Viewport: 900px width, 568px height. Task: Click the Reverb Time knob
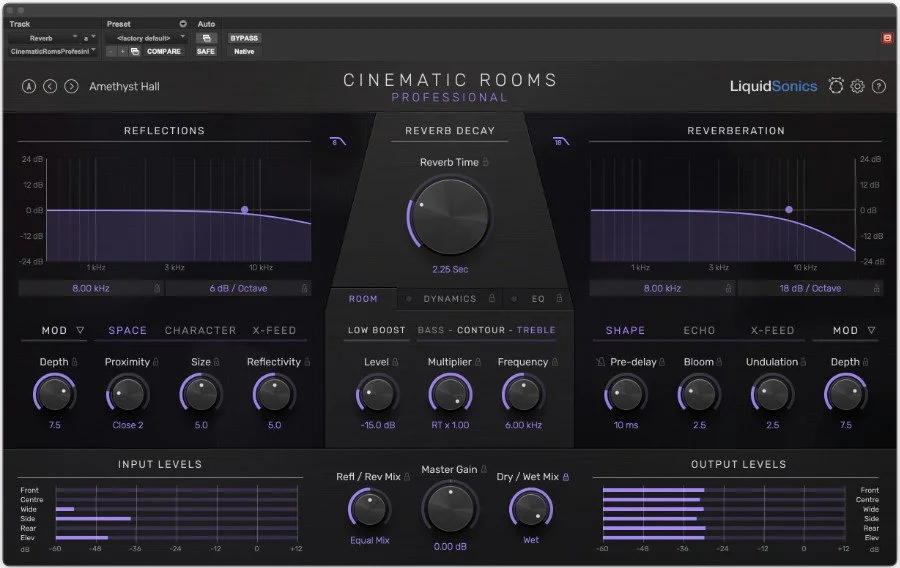[450, 217]
